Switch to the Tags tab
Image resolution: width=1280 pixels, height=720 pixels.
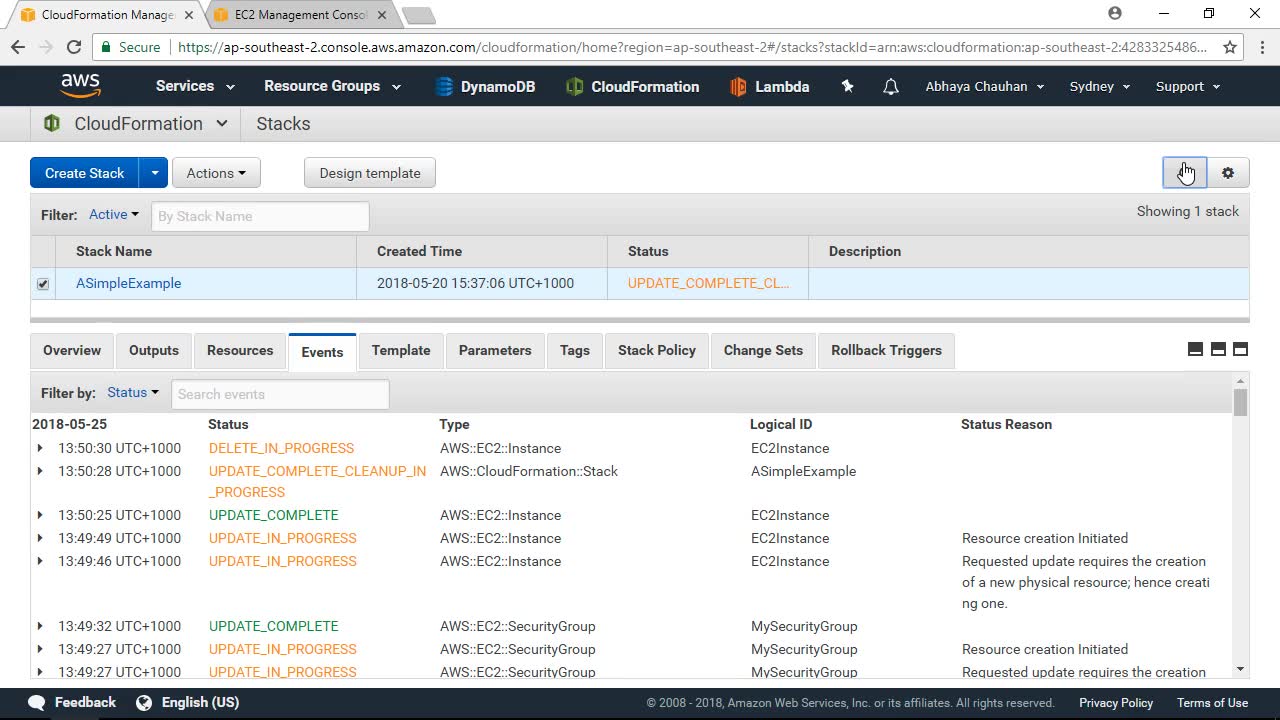pyautogui.click(x=575, y=351)
